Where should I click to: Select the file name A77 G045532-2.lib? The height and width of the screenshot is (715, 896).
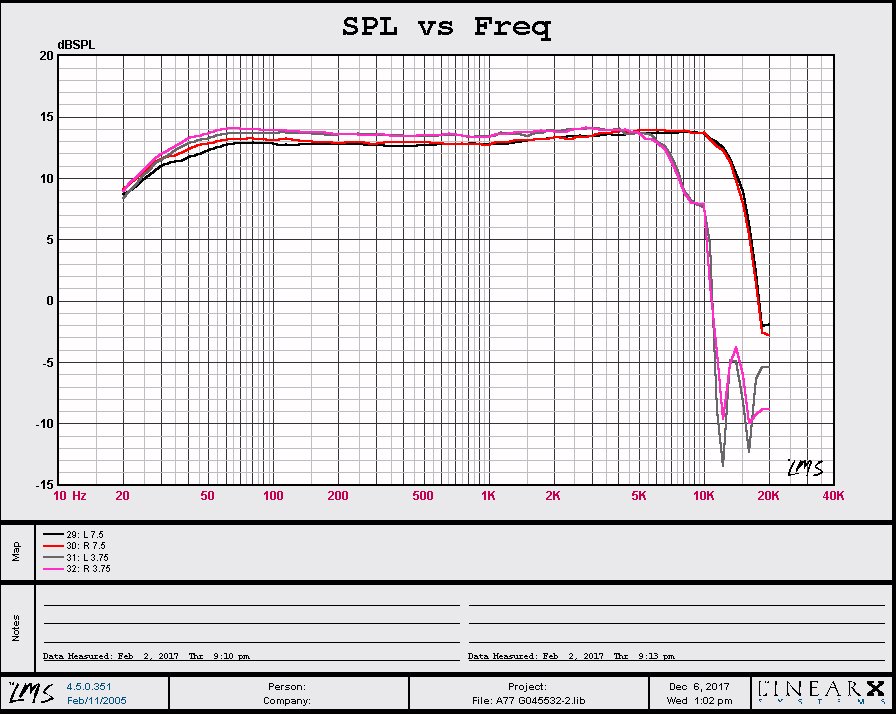527,701
